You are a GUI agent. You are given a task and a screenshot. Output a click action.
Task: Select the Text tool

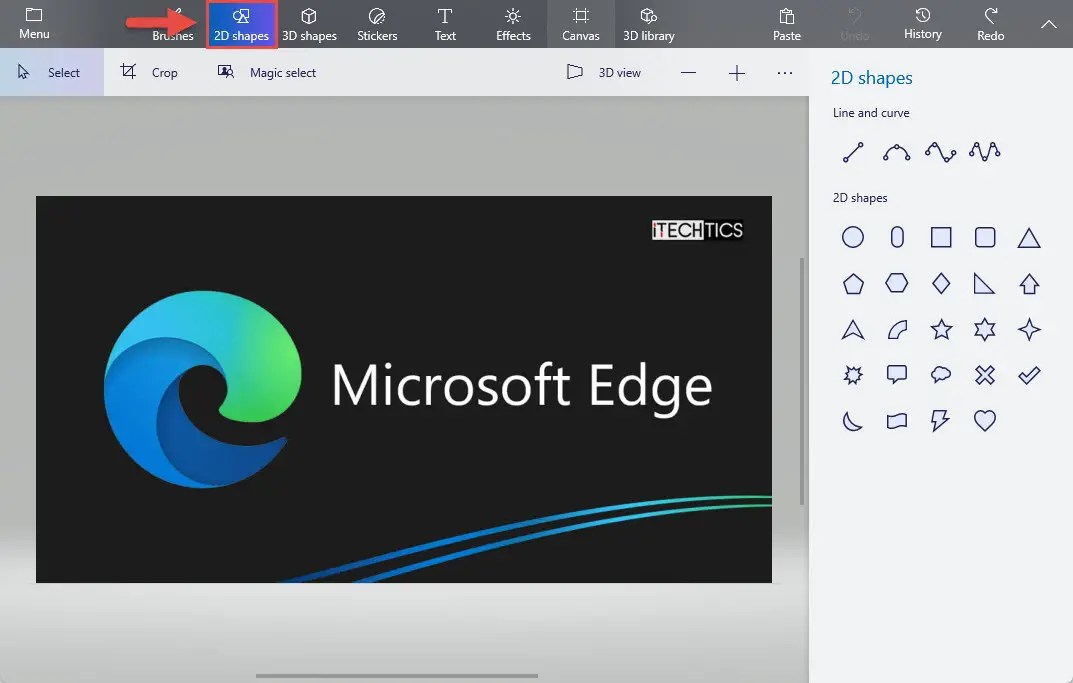click(x=444, y=24)
